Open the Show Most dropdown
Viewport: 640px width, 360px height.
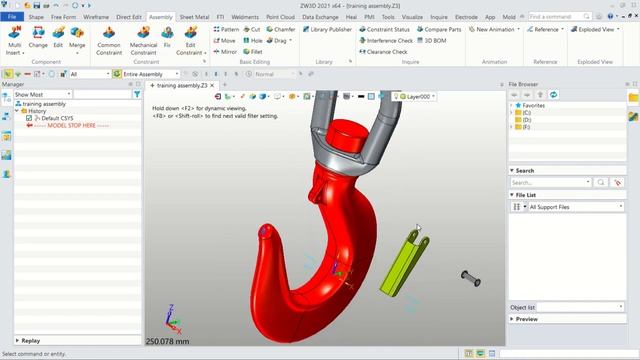(x=43, y=94)
